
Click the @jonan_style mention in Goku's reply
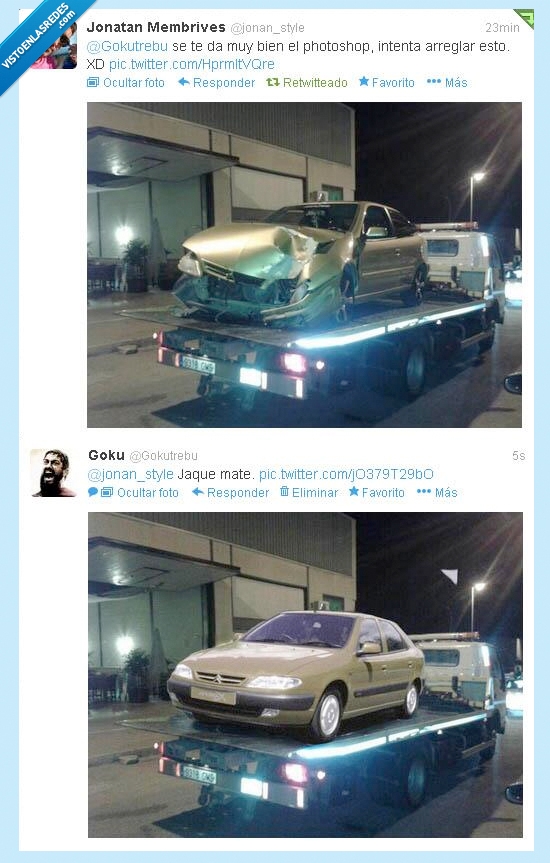point(130,474)
